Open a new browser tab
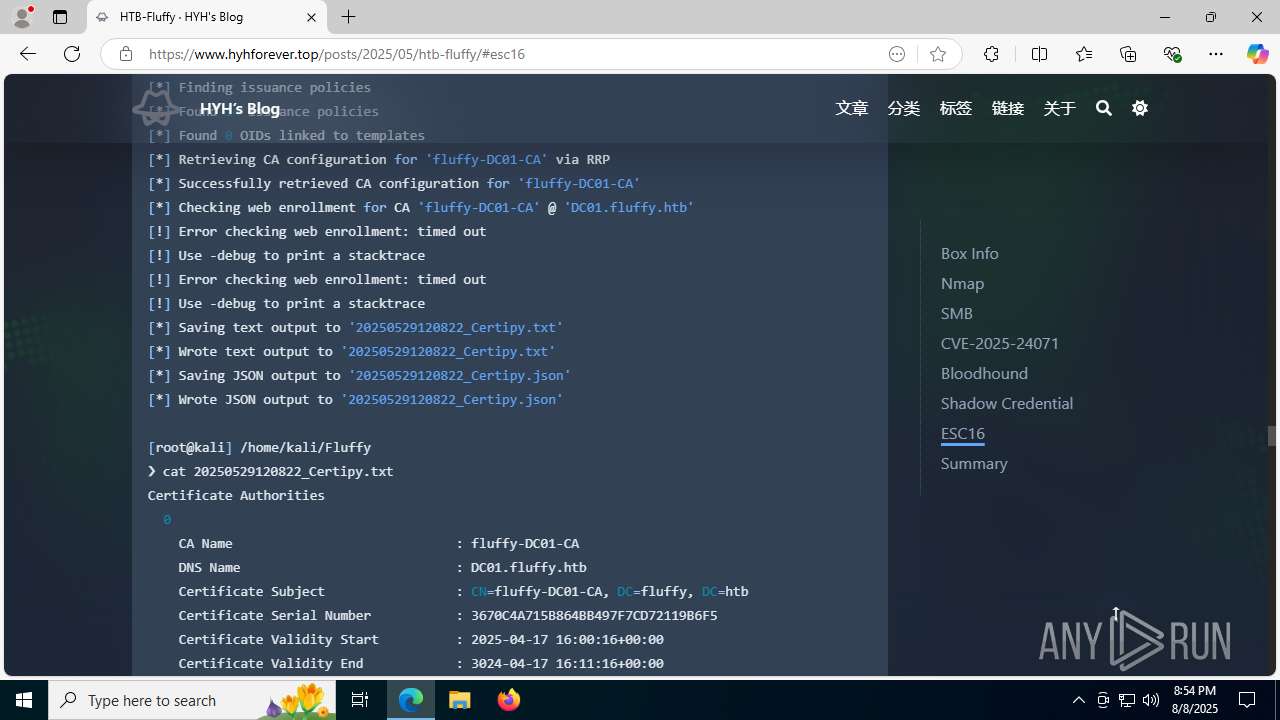The image size is (1280, 720). click(348, 17)
